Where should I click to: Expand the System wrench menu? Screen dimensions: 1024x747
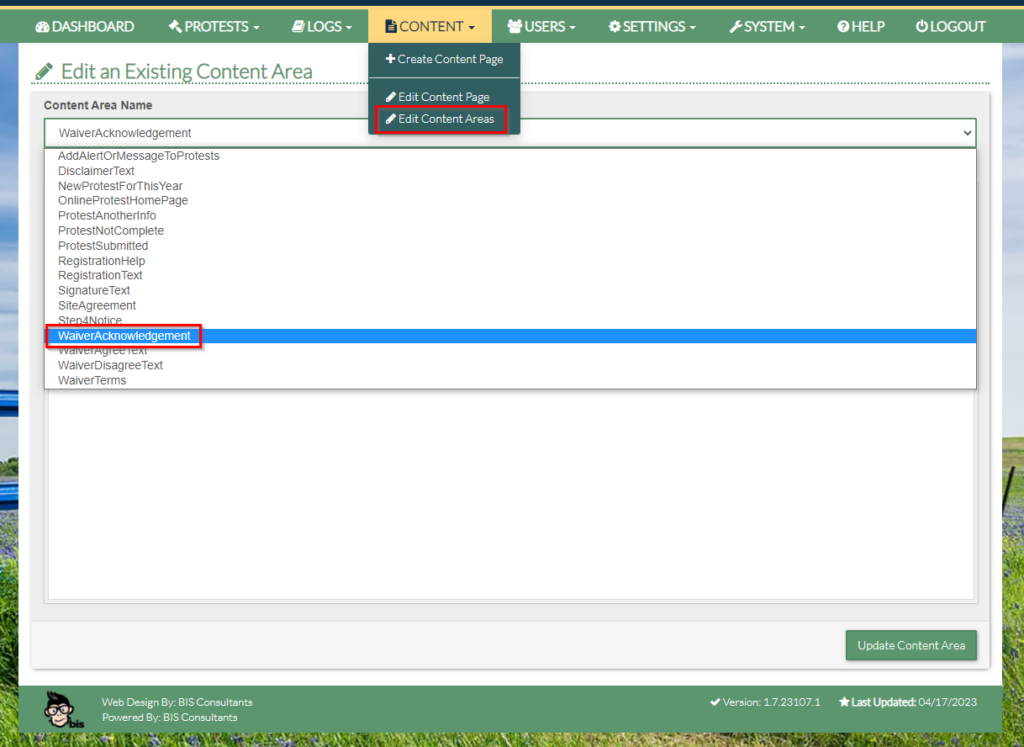coord(767,26)
